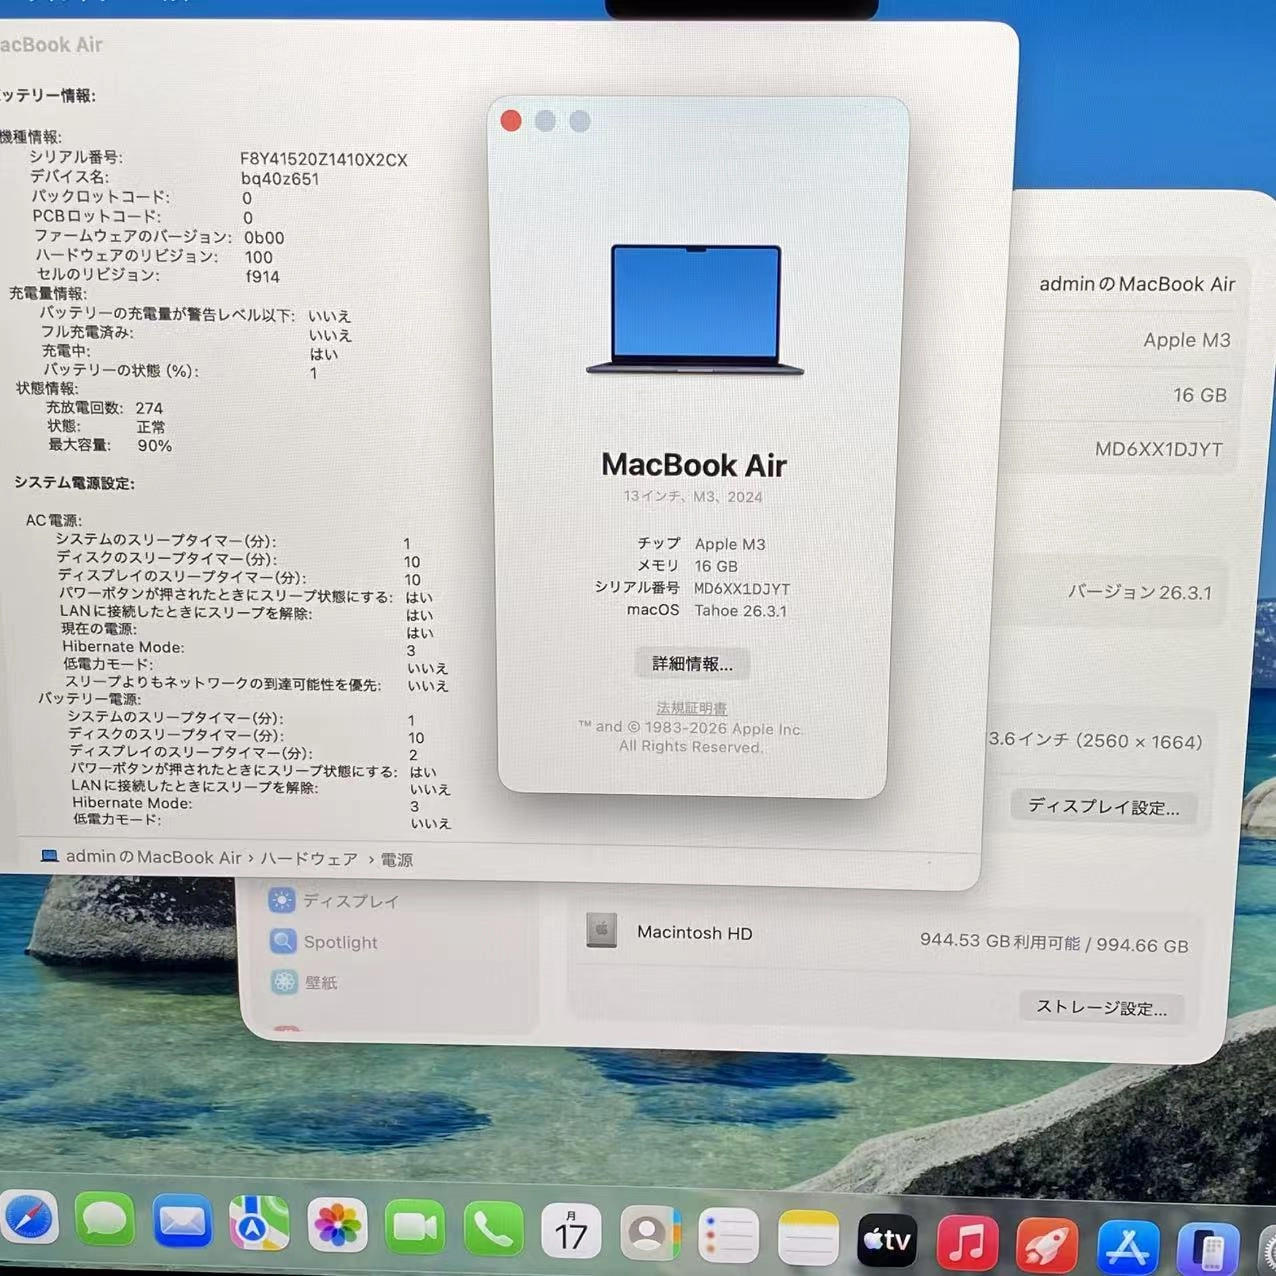Click 'MacBook Air' title in About window
The width and height of the screenshot is (1276, 1276).
(694, 465)
